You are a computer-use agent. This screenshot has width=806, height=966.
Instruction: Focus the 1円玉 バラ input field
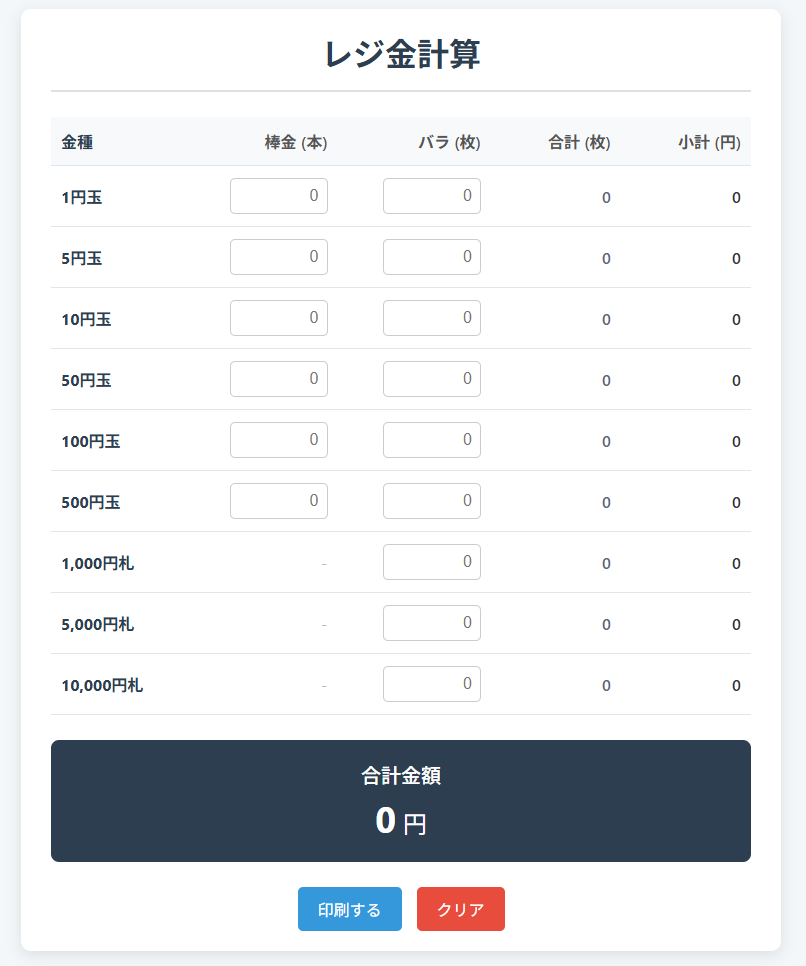[431, 196]
